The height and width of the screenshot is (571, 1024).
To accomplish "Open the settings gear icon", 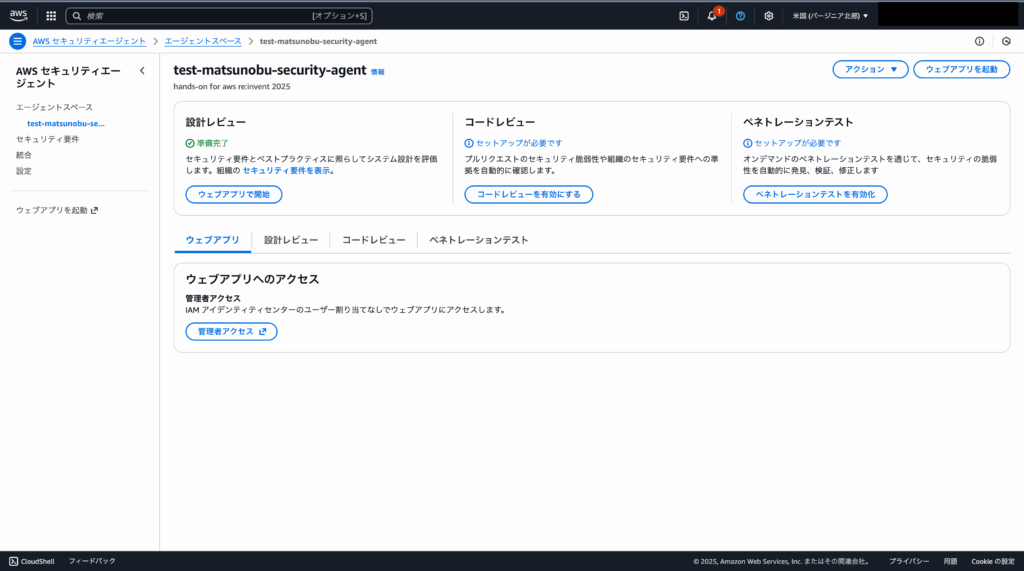I will pos(768,16).
